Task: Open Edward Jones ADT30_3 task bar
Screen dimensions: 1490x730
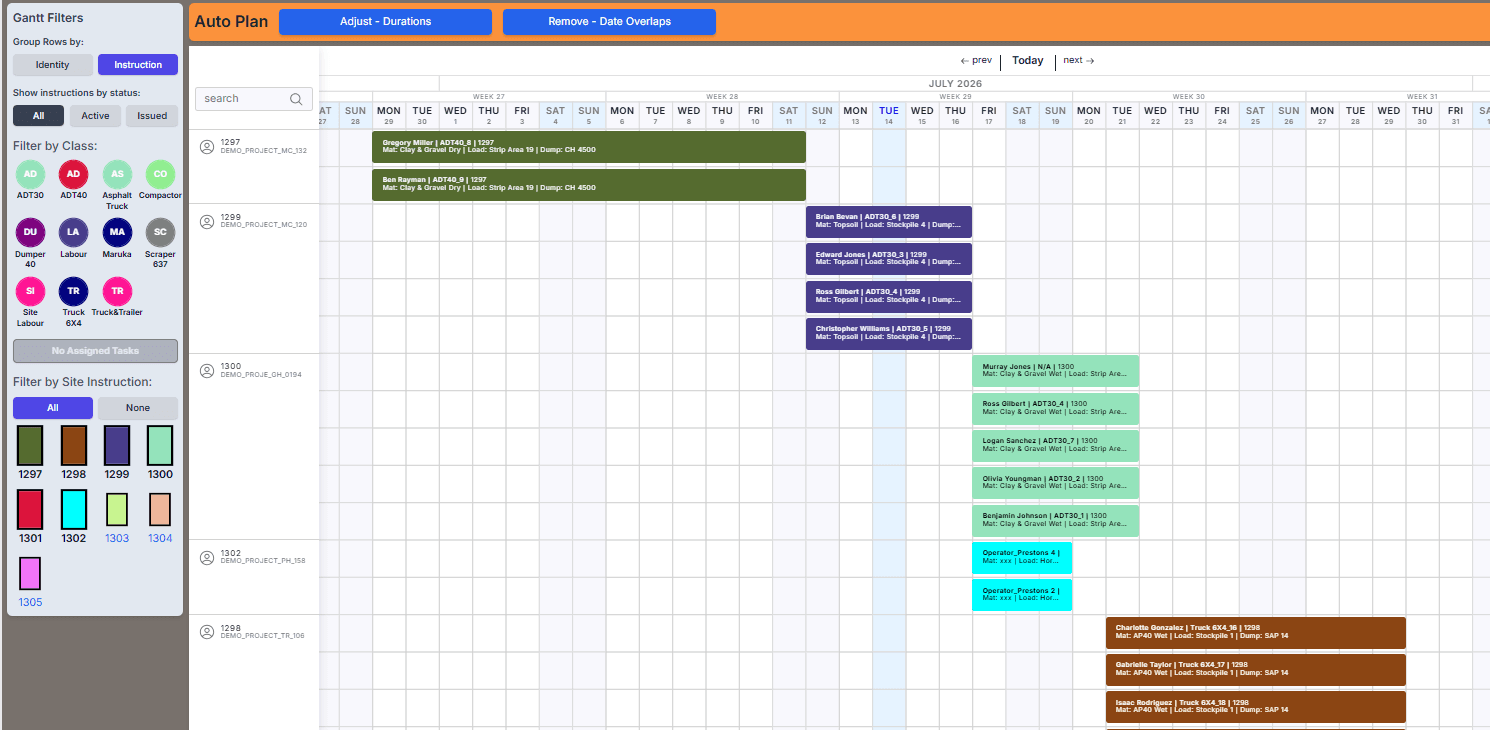Action: tap(889, 259)
